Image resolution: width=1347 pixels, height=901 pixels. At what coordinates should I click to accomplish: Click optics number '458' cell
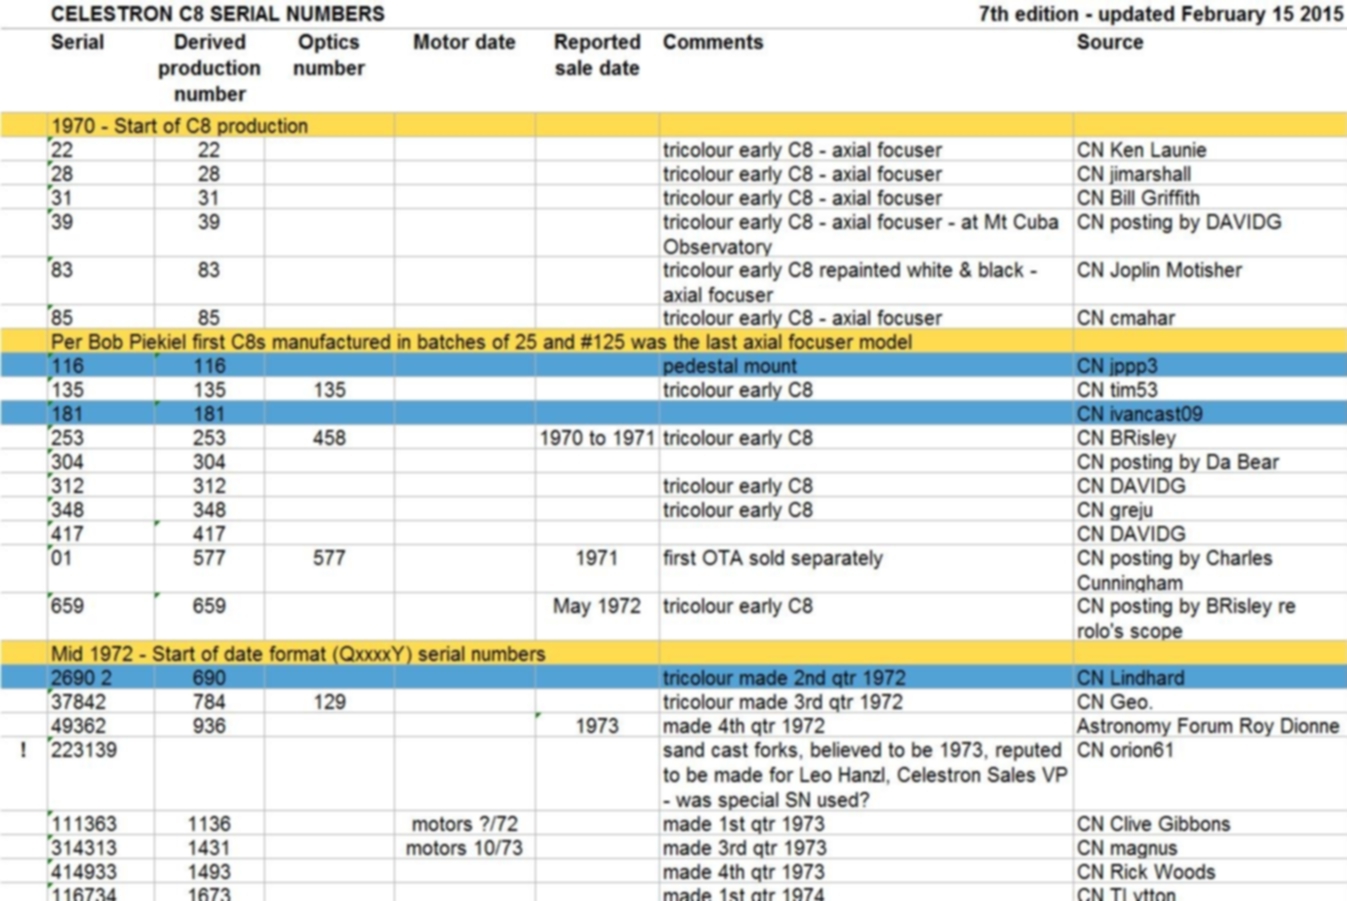pos(329,438)
